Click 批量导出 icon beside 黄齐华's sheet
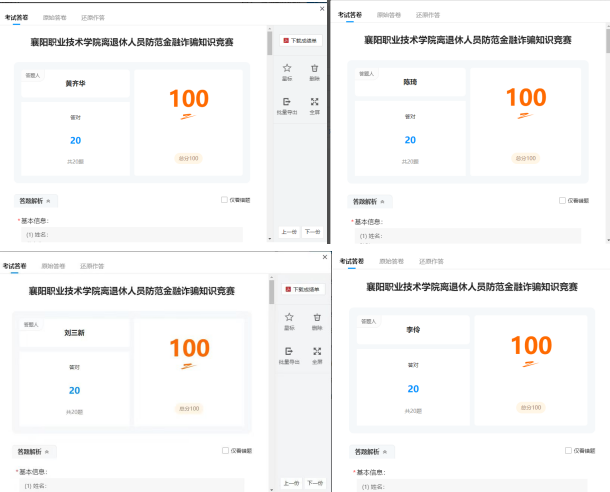610x492 pixels. [288, 102]
